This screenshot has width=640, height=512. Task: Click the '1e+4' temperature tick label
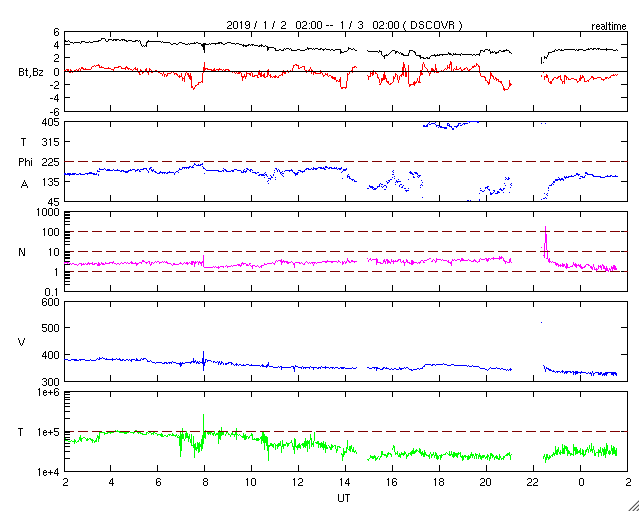click(49, 472)
